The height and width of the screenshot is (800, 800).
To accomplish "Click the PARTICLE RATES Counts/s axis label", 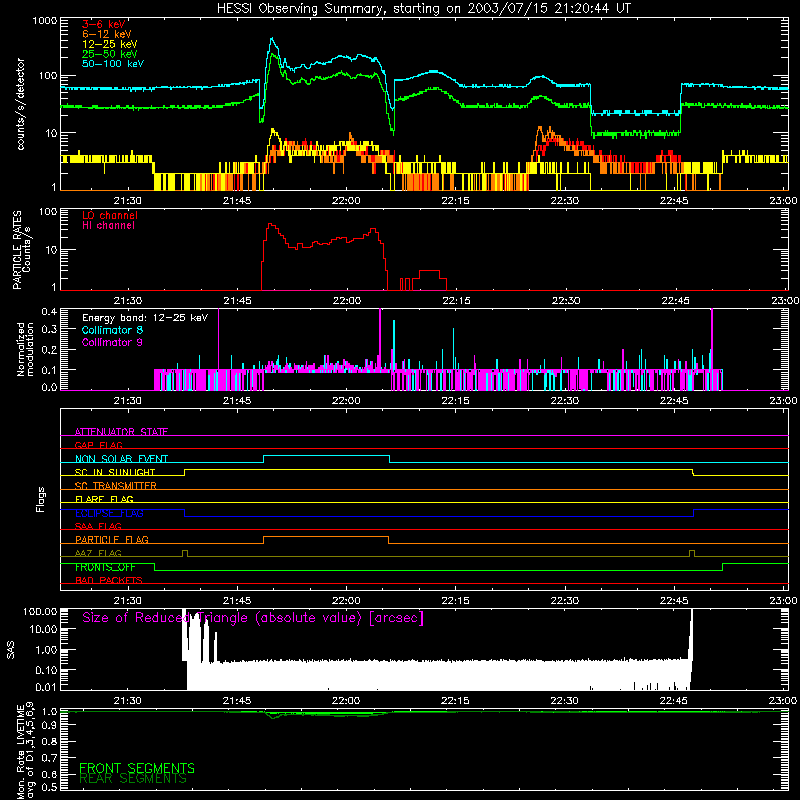I will pyautogui.click(x=21, y=249).
